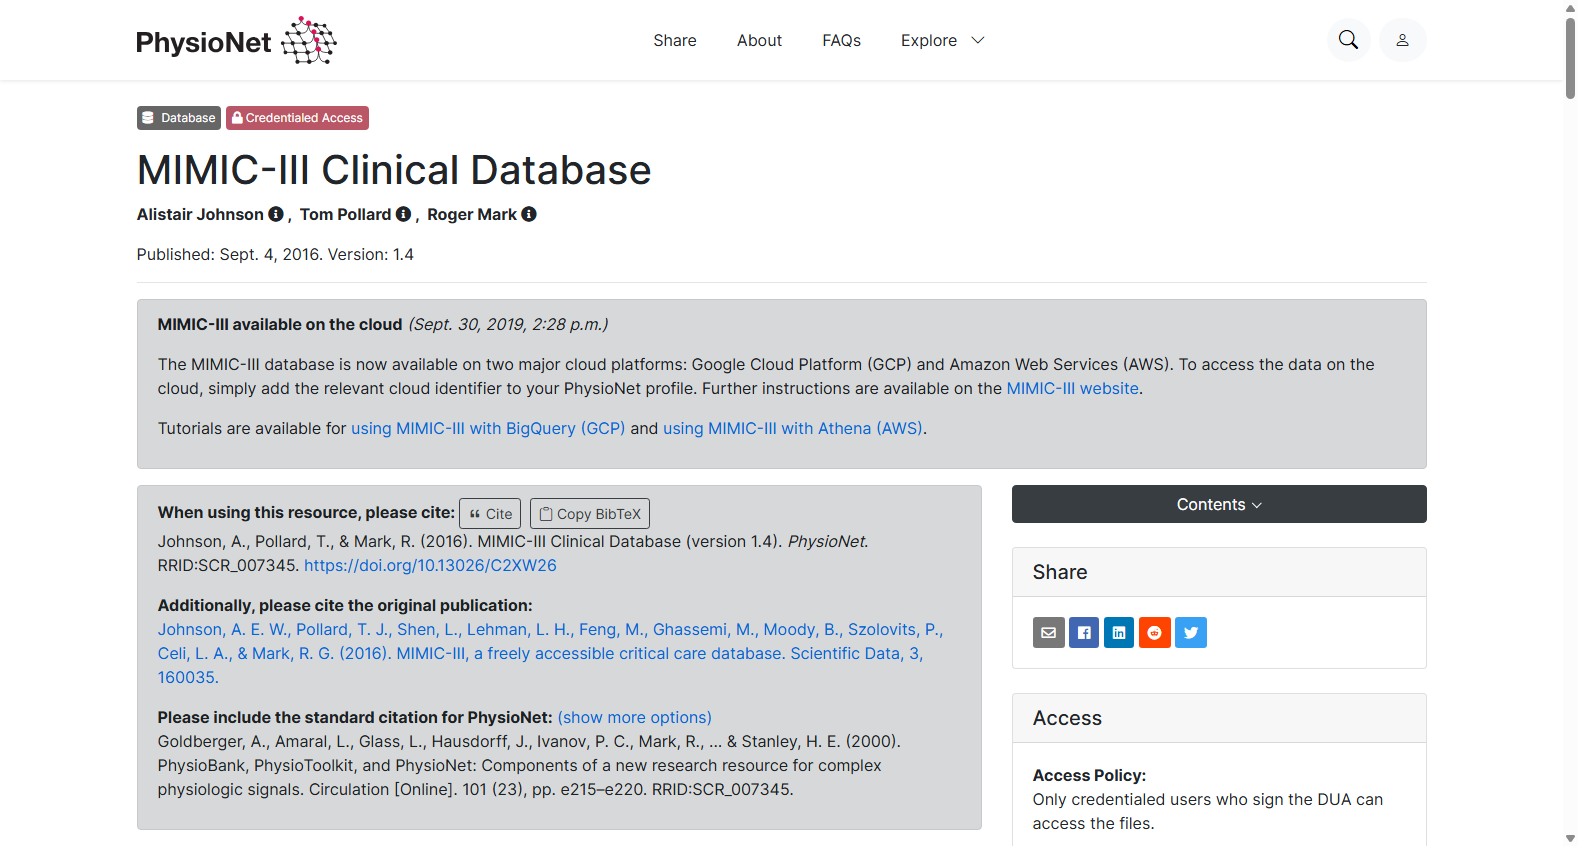Click the Database badge
The width and height of the screenshot is (1578, 846).
179,118
